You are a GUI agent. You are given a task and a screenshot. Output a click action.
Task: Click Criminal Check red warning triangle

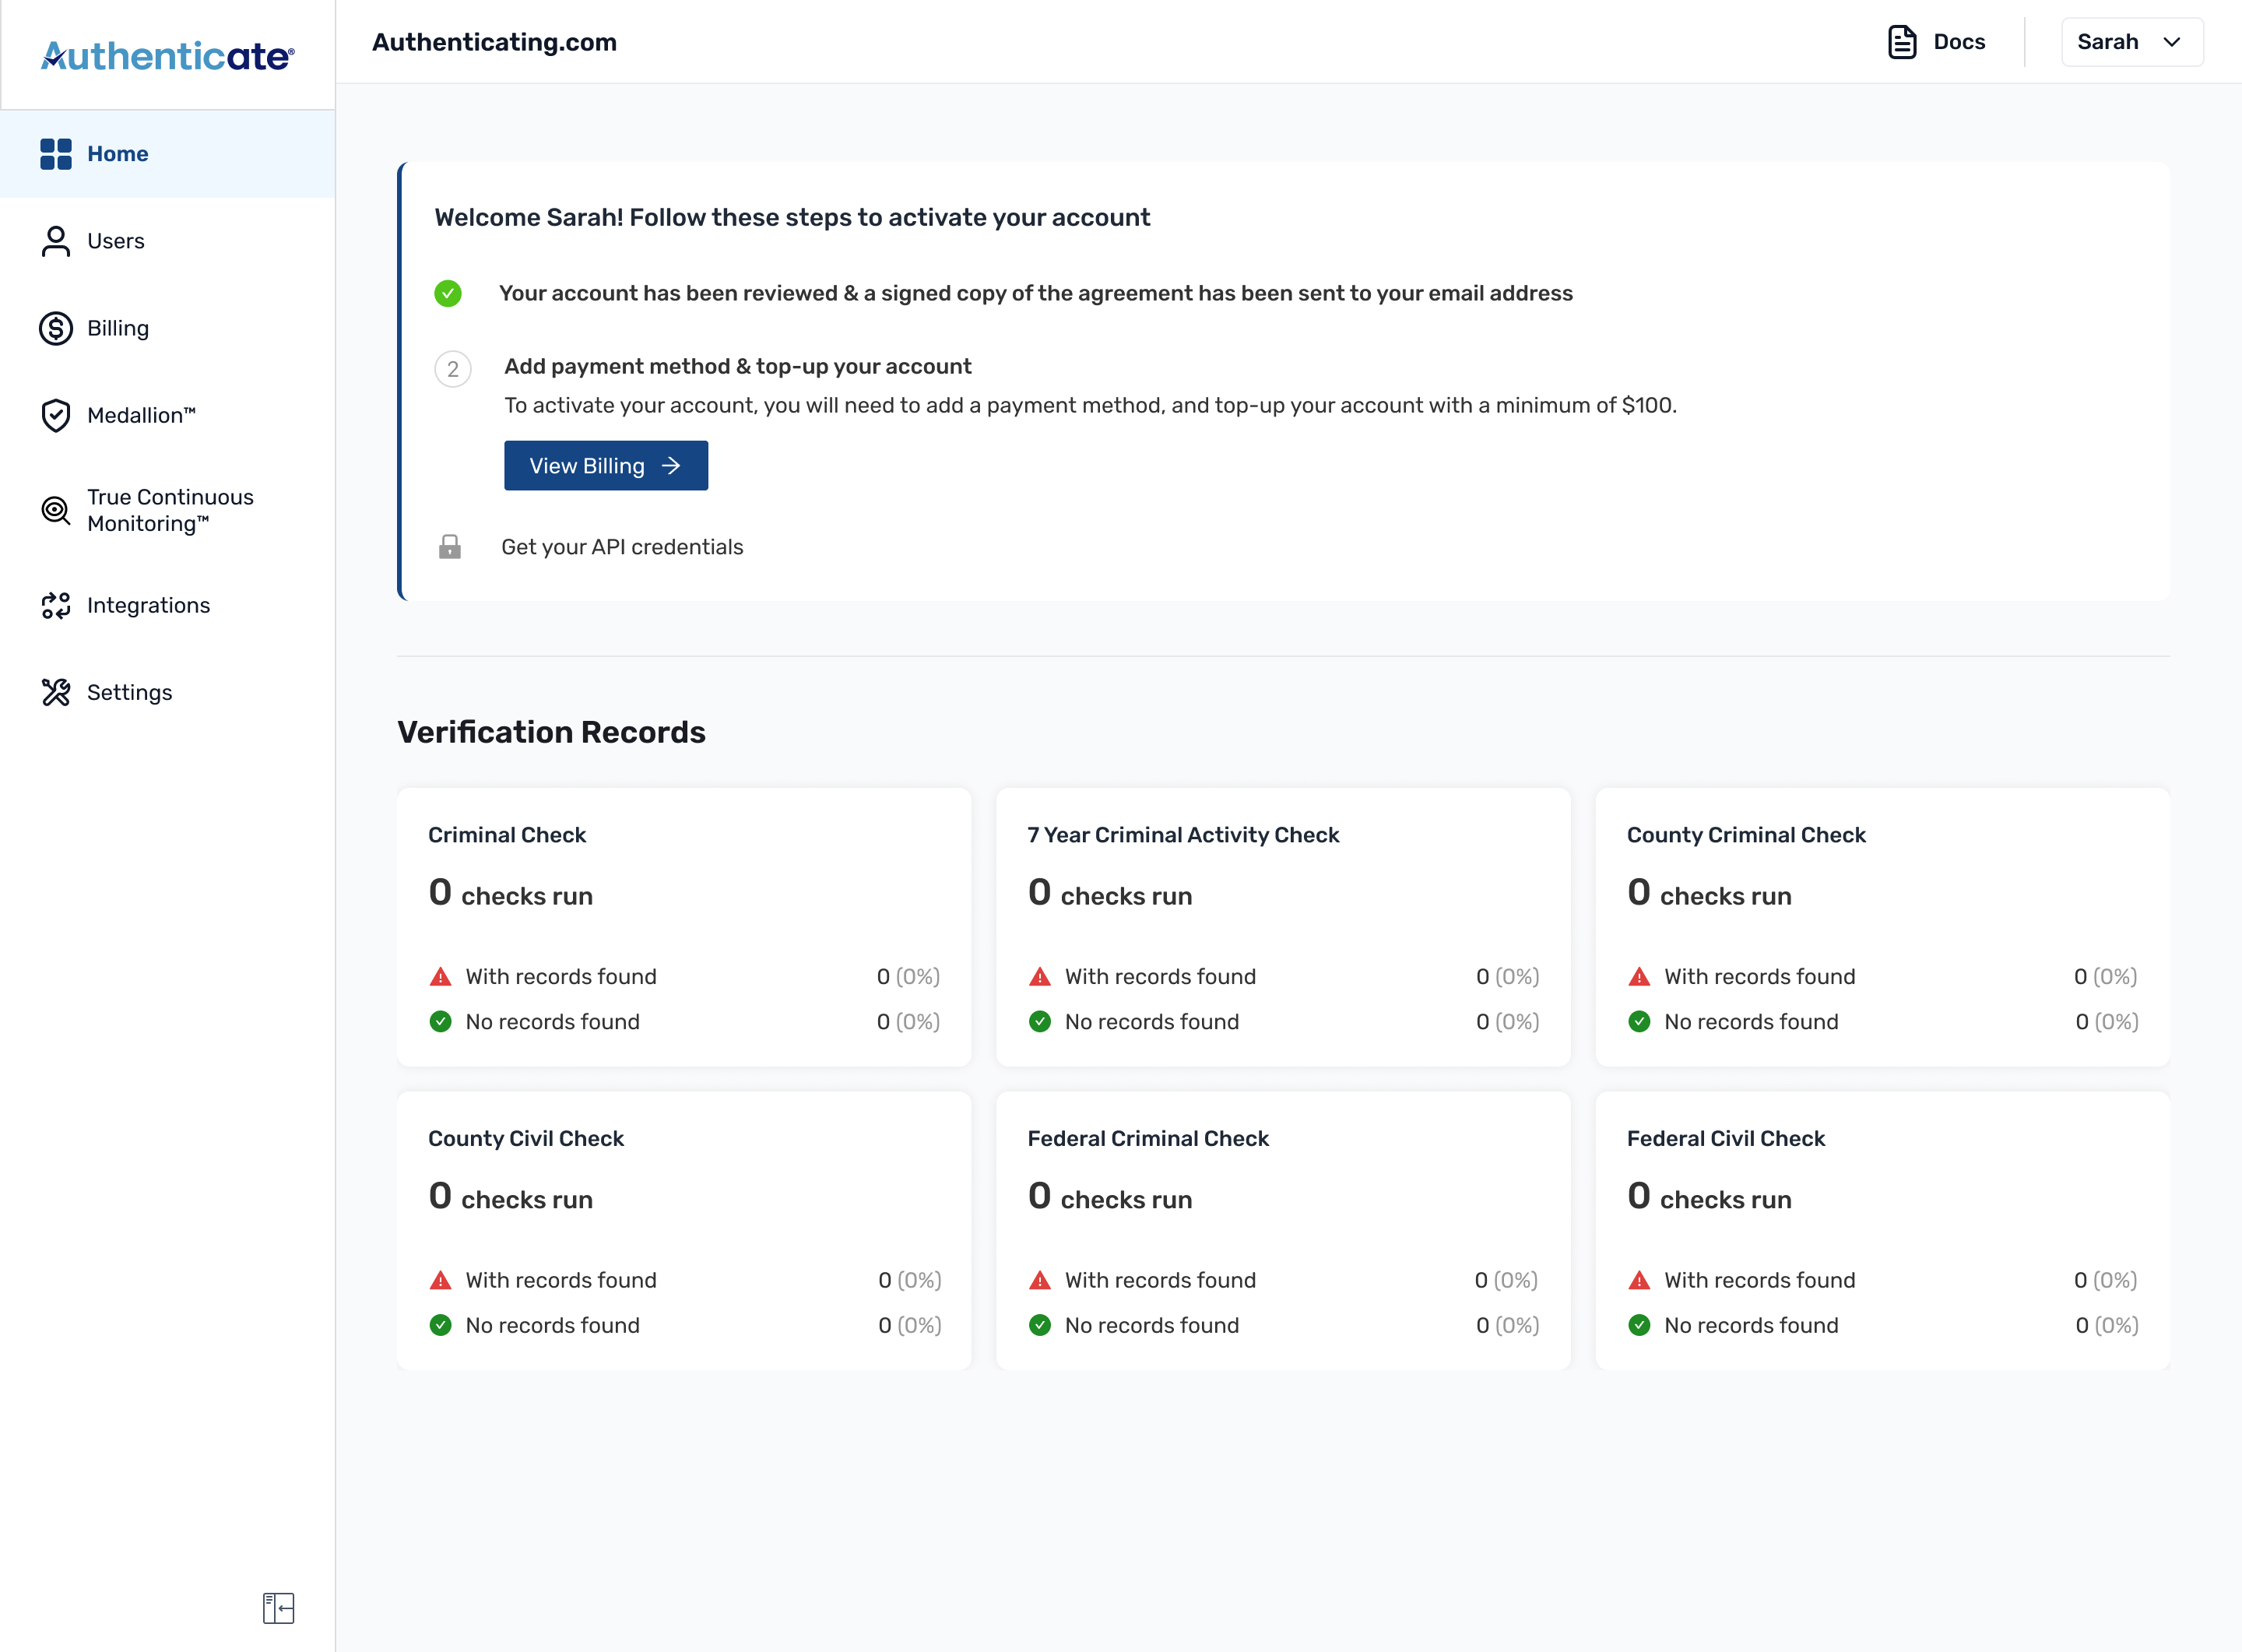(x=440, y=976)
